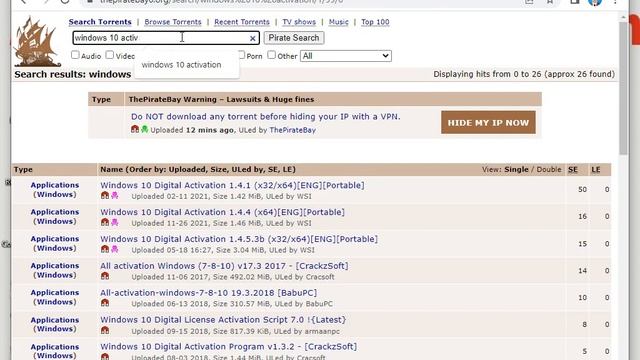This screenshot has width=640, height=360.
Task: Click 'Uploaded 02-11 2021, Size 1.42 MiB' text
Action: (x=196, y=196)
